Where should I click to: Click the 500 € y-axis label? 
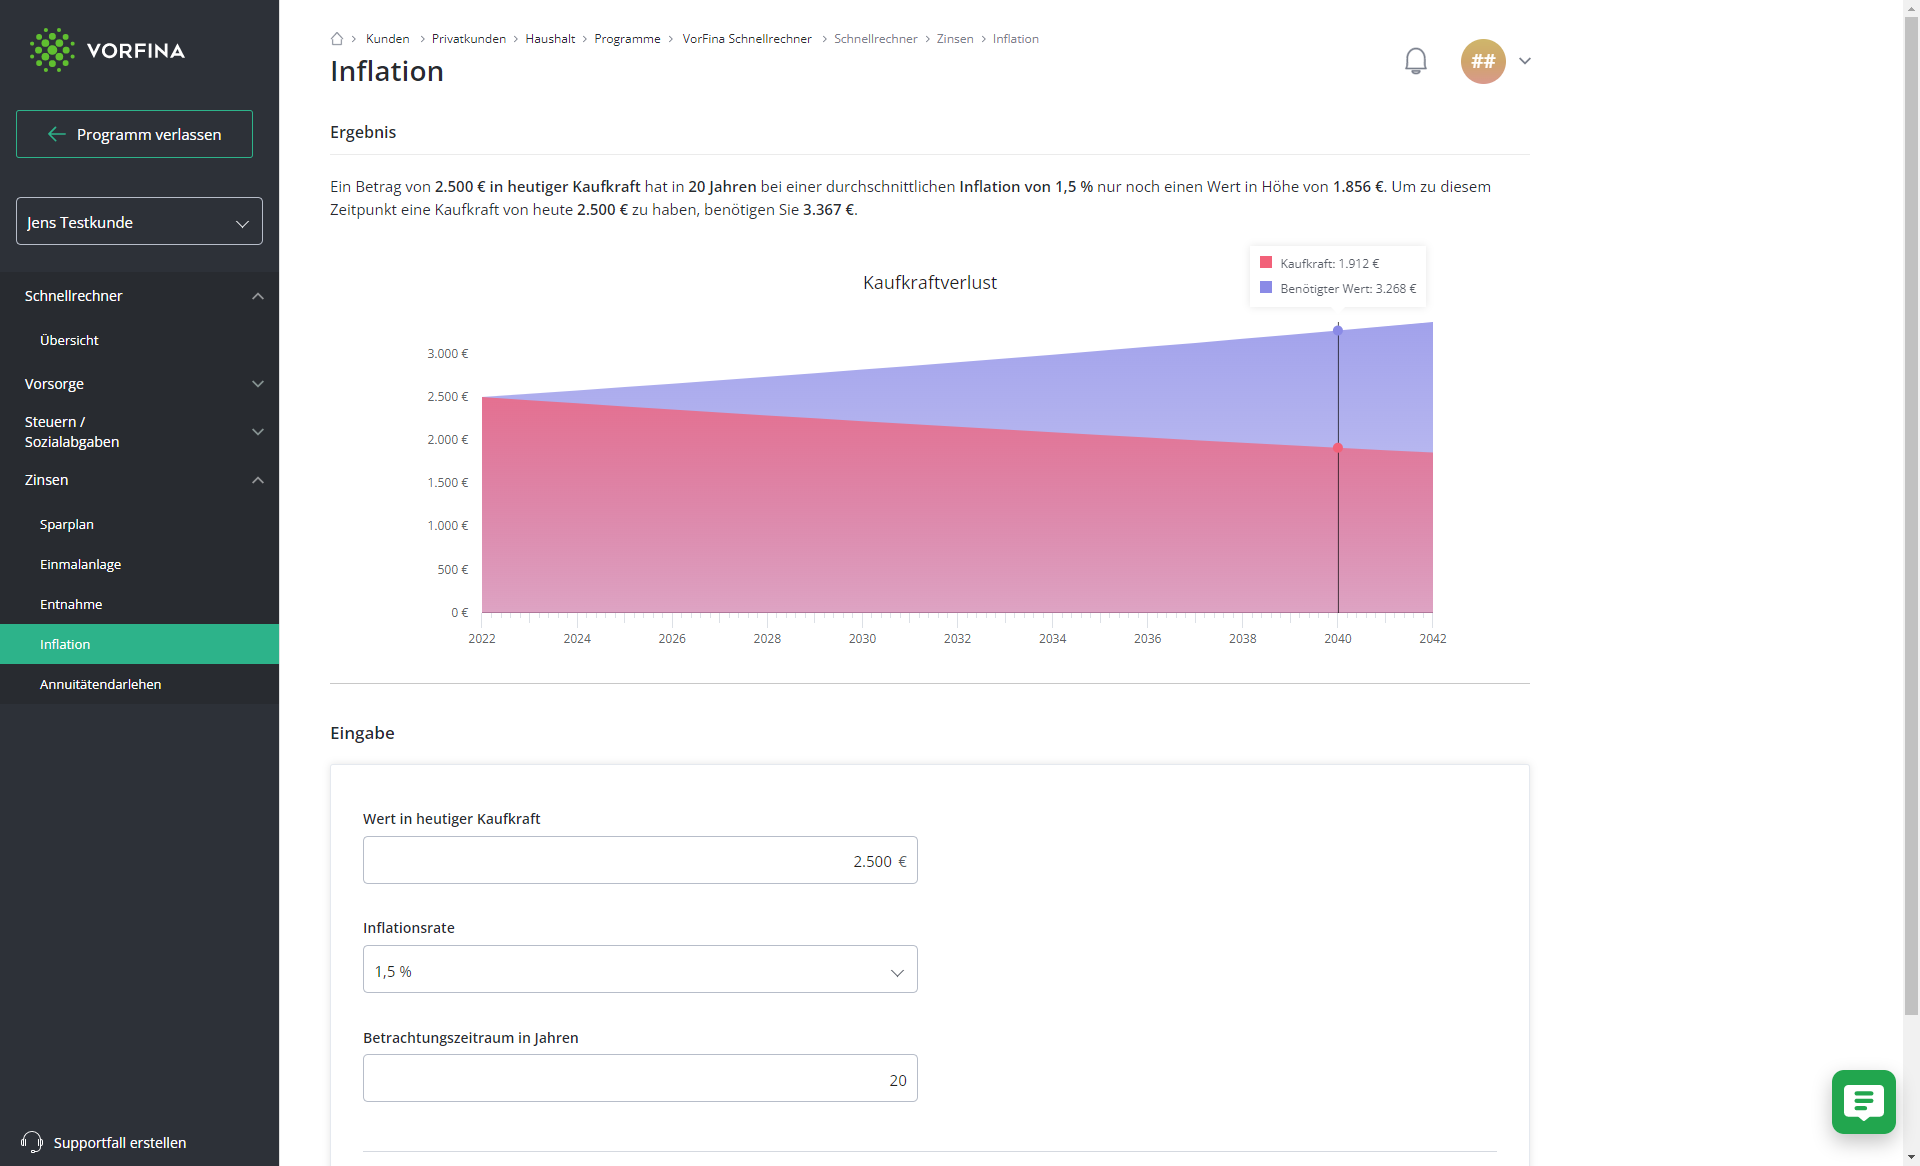pos(452,570)
